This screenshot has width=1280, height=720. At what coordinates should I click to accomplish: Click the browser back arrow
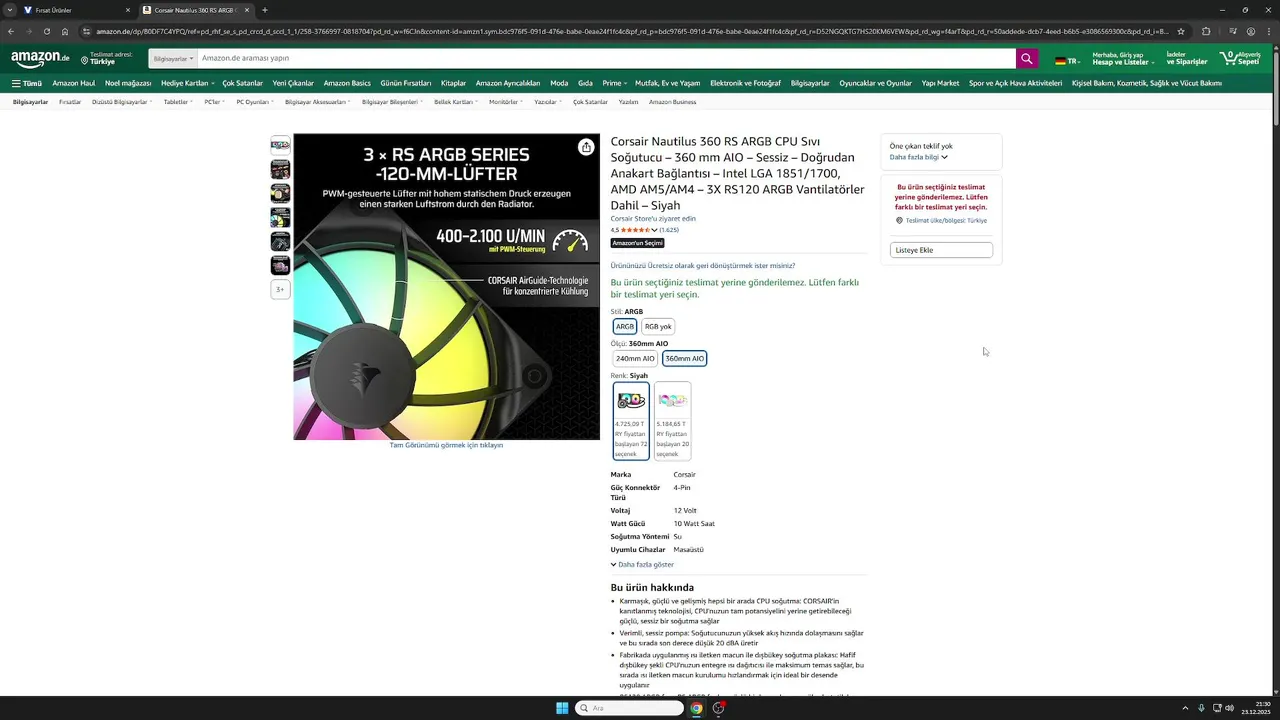11,31
